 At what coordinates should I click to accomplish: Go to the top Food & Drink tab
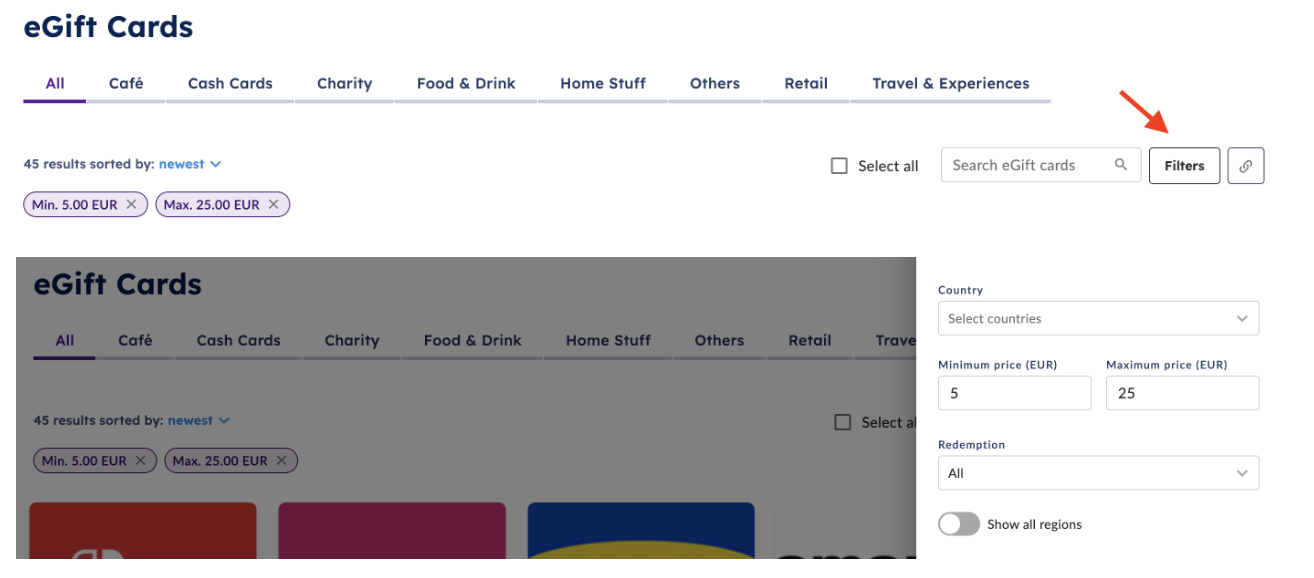(466, 84)
